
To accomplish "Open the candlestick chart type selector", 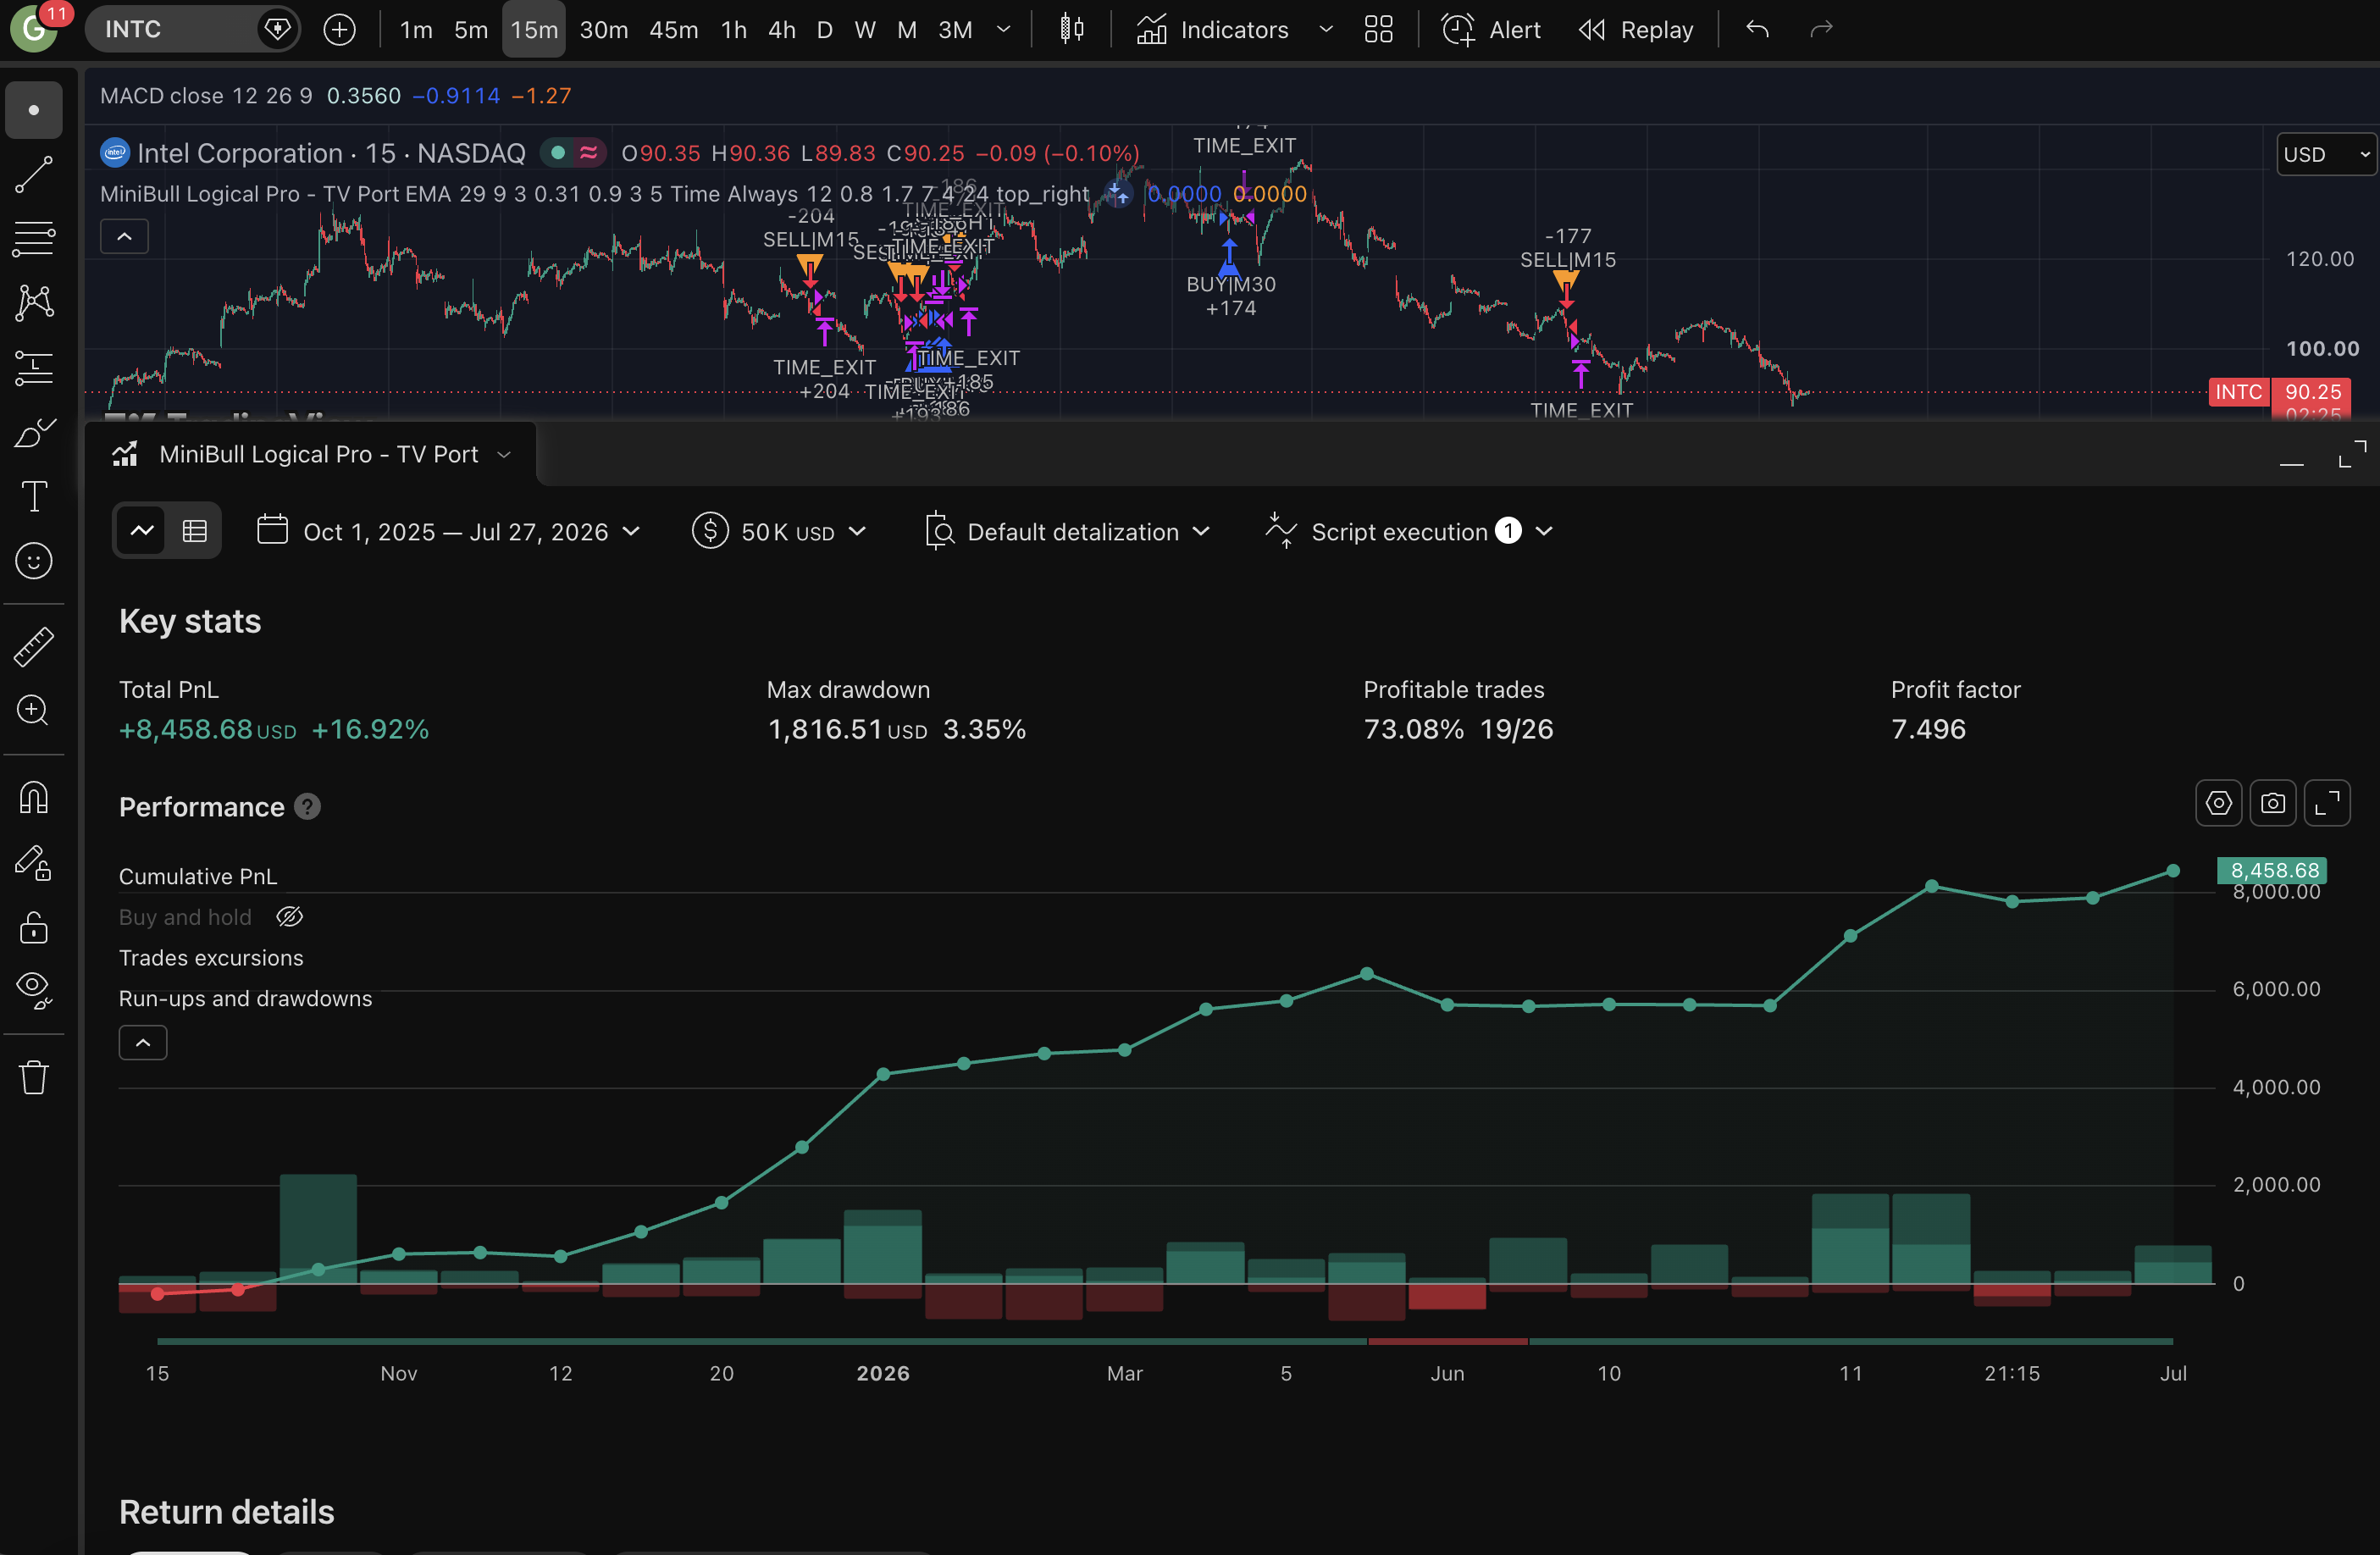I will [x=1071, y=30].
